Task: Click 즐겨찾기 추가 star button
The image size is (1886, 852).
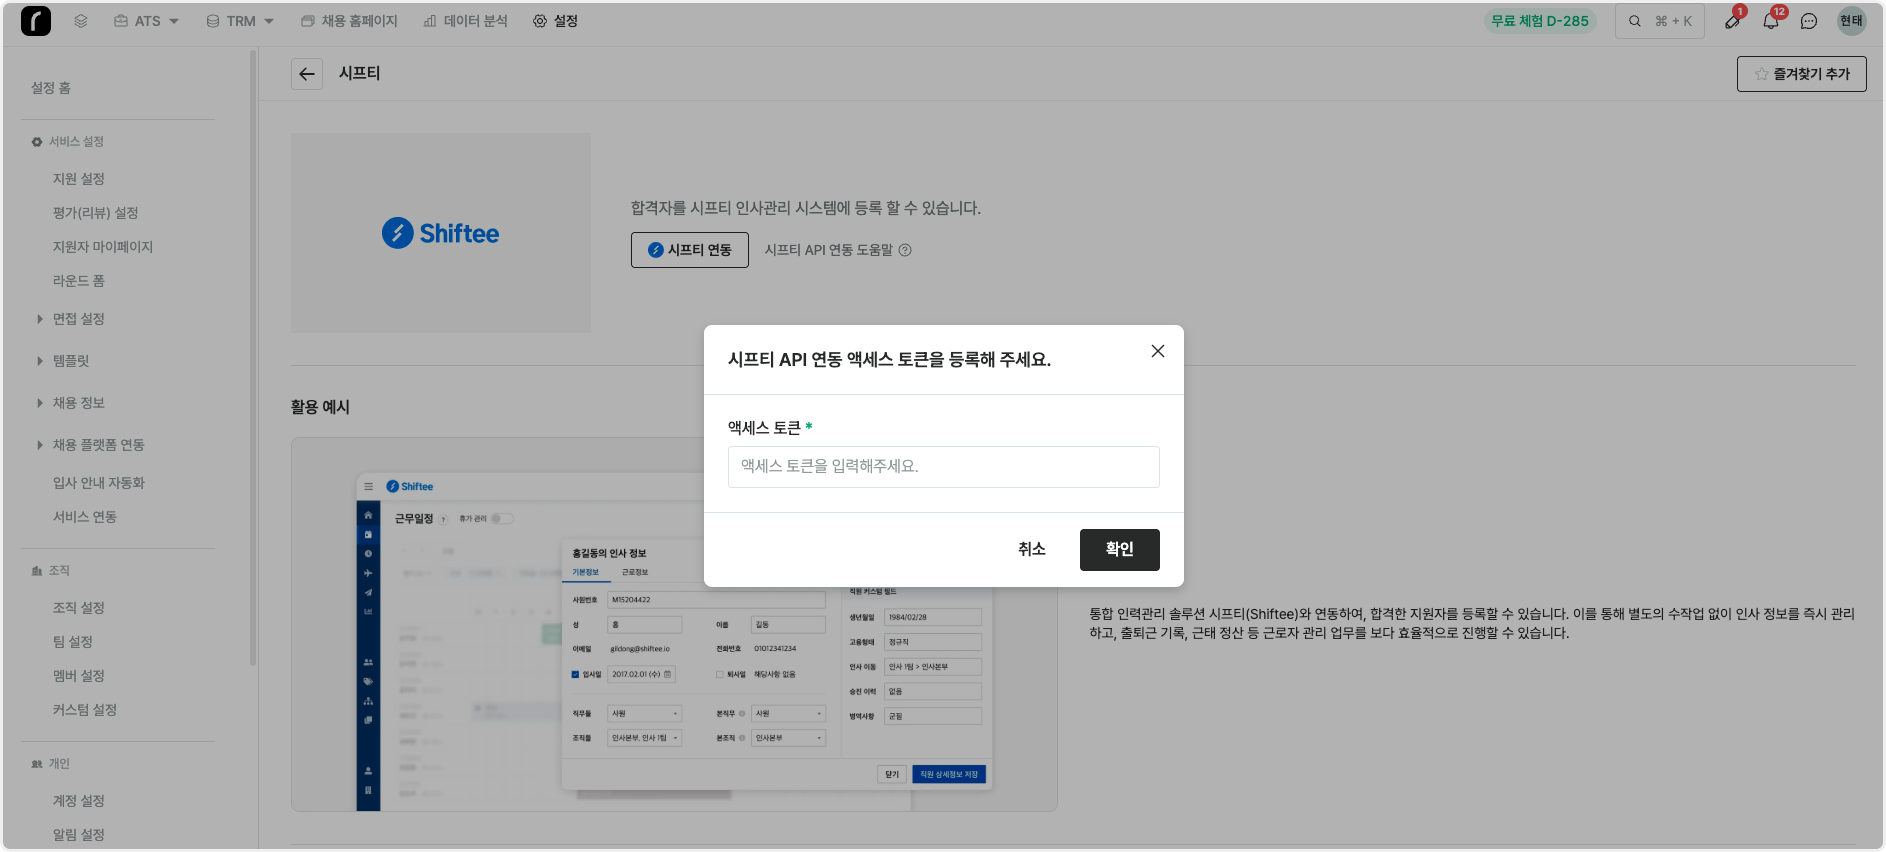Action: point(1801,74)
